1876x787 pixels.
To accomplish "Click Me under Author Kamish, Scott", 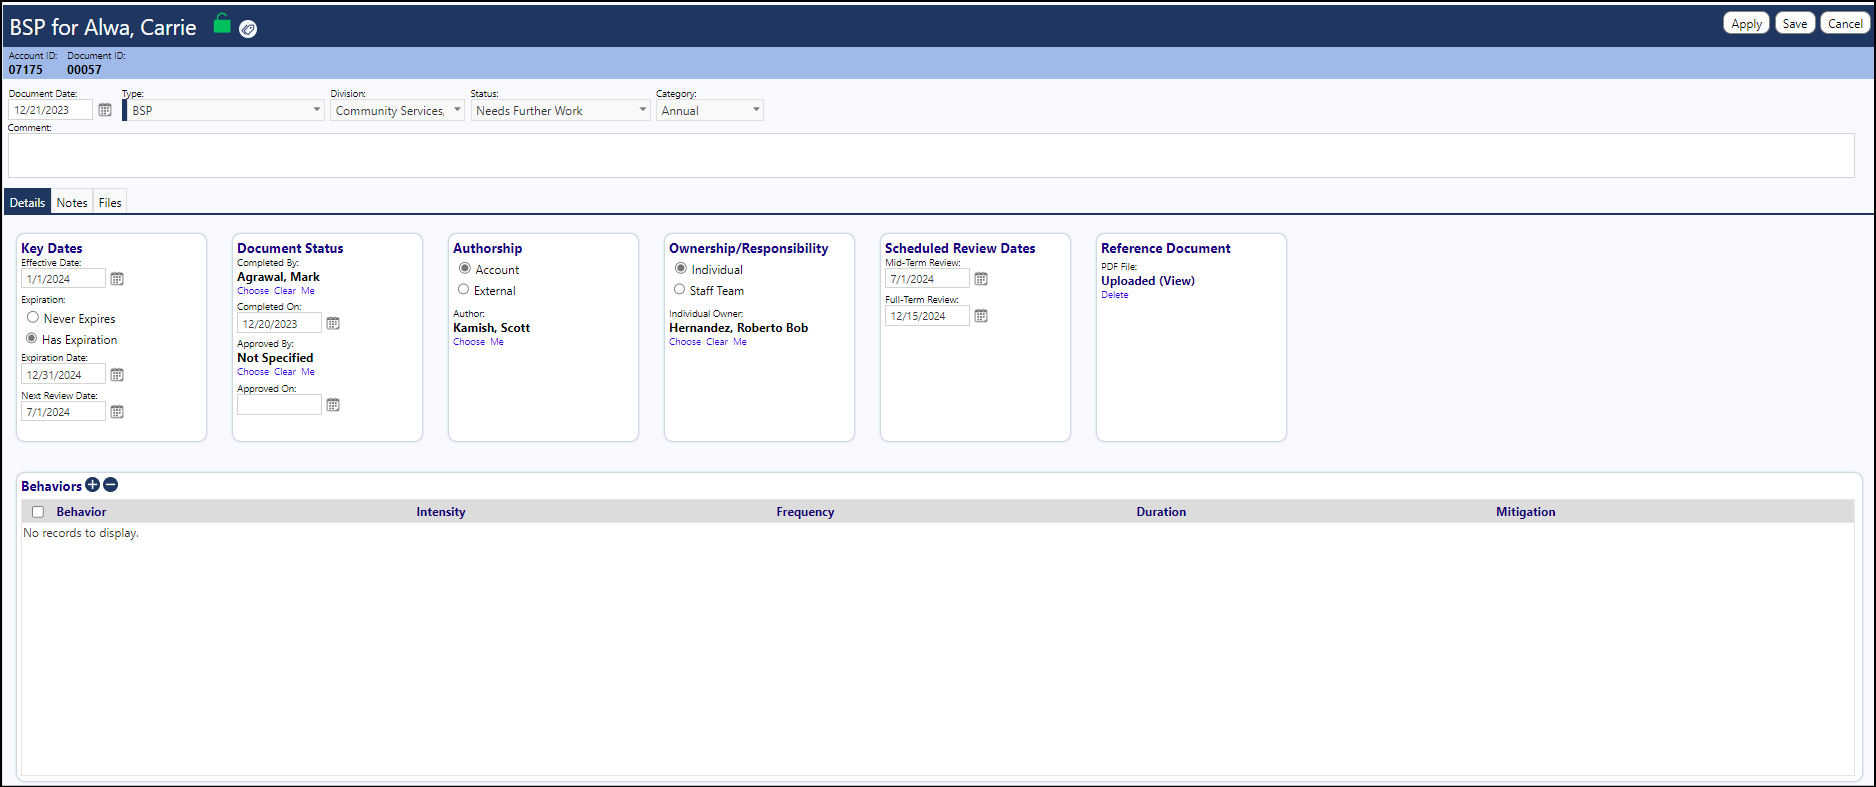I will click(x=497, y=342).
